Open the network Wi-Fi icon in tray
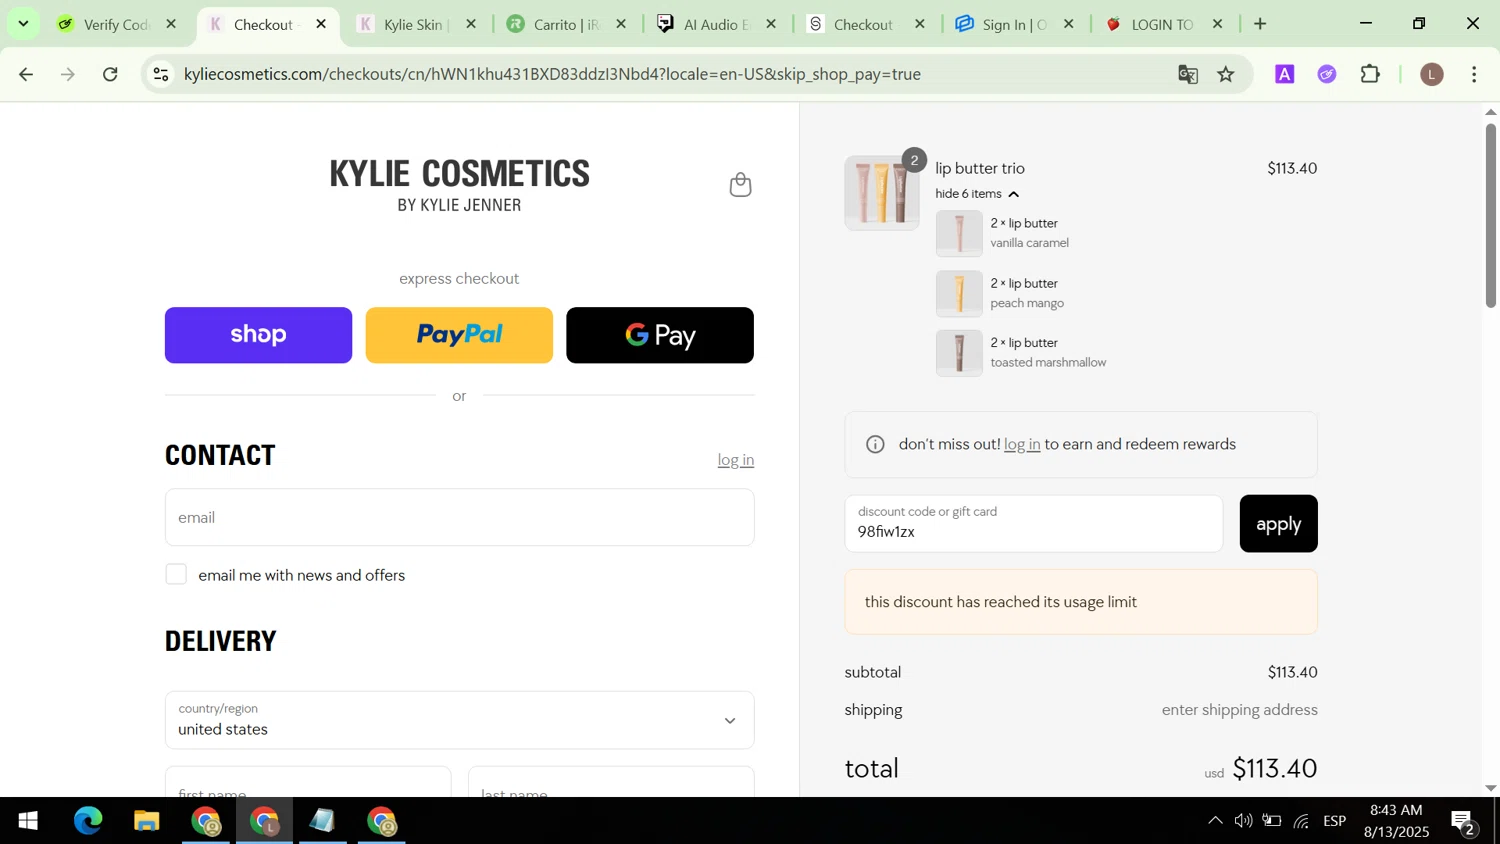The height and width of the screenshot is (844, 1500). (1301, 821)
